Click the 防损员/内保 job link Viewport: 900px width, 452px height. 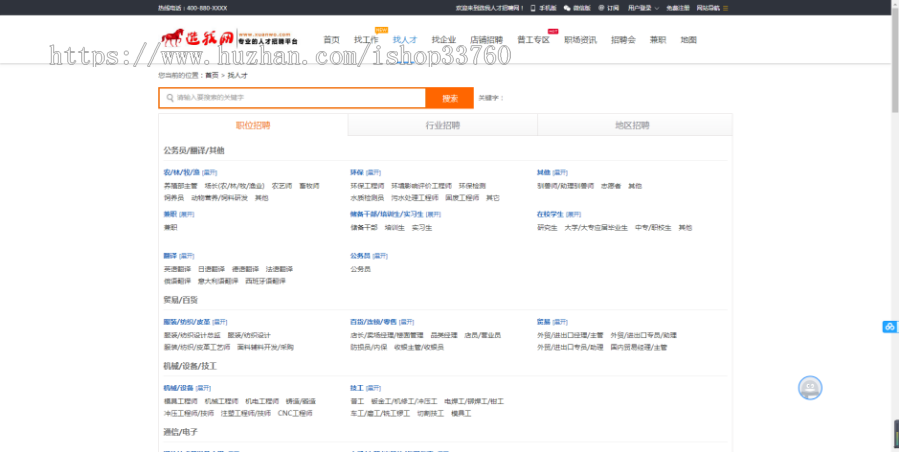[368, 347]
